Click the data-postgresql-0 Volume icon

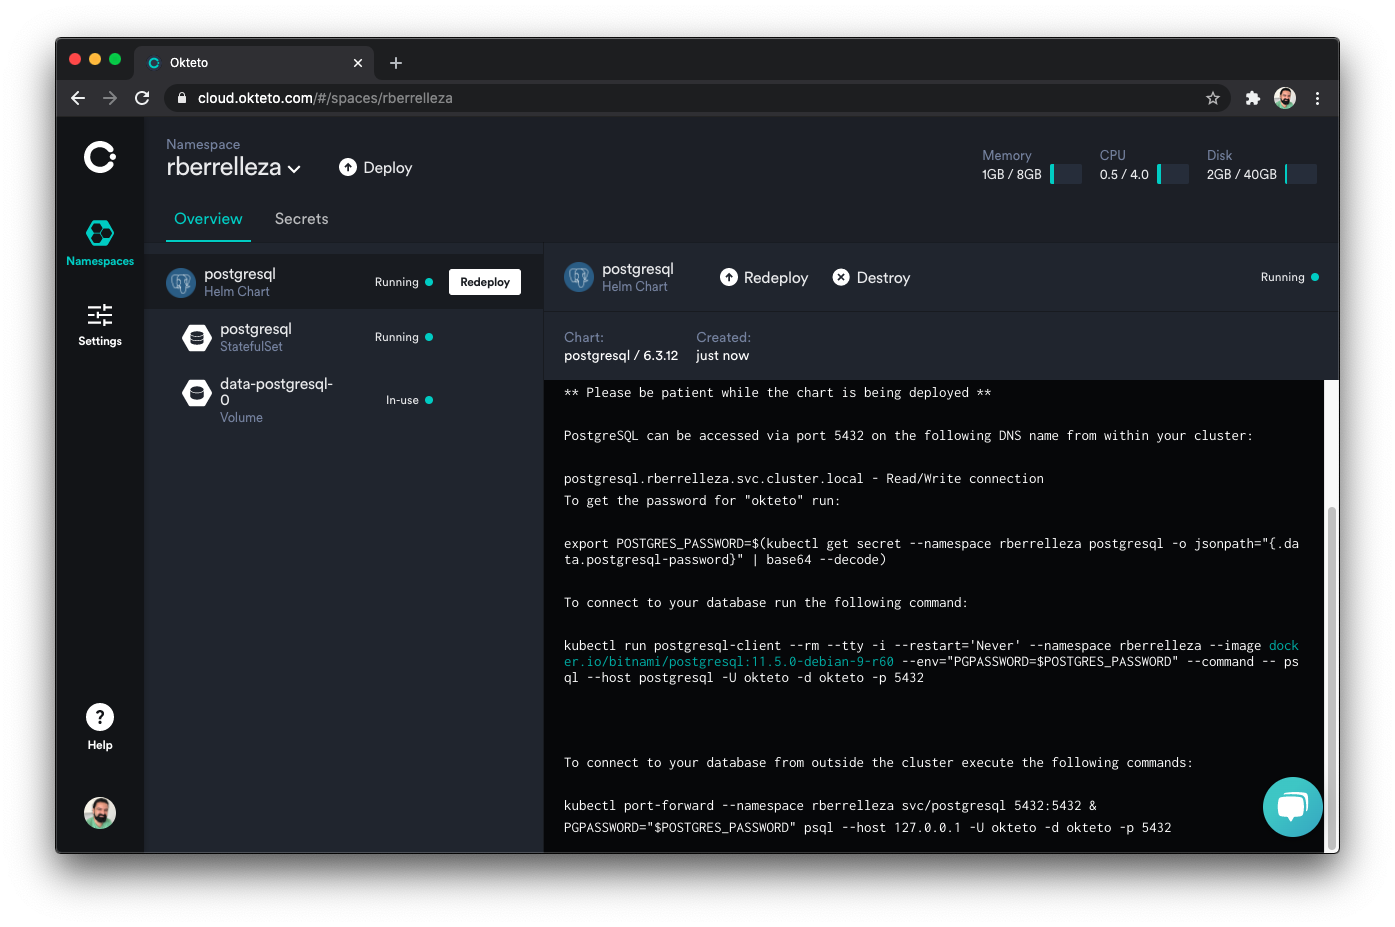tap(197, 393)
